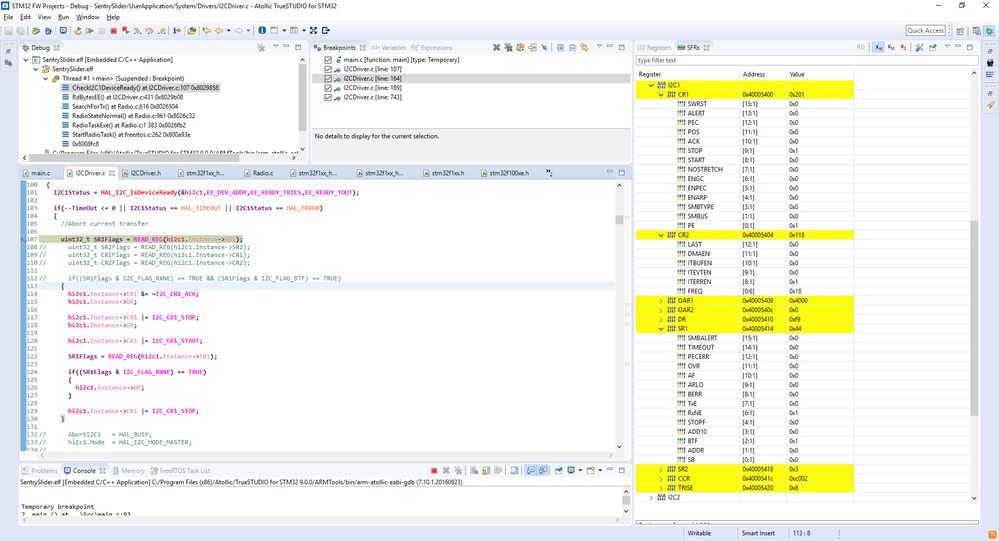
Task: Open the Radio.c editor tab
Action: (259, 173)
